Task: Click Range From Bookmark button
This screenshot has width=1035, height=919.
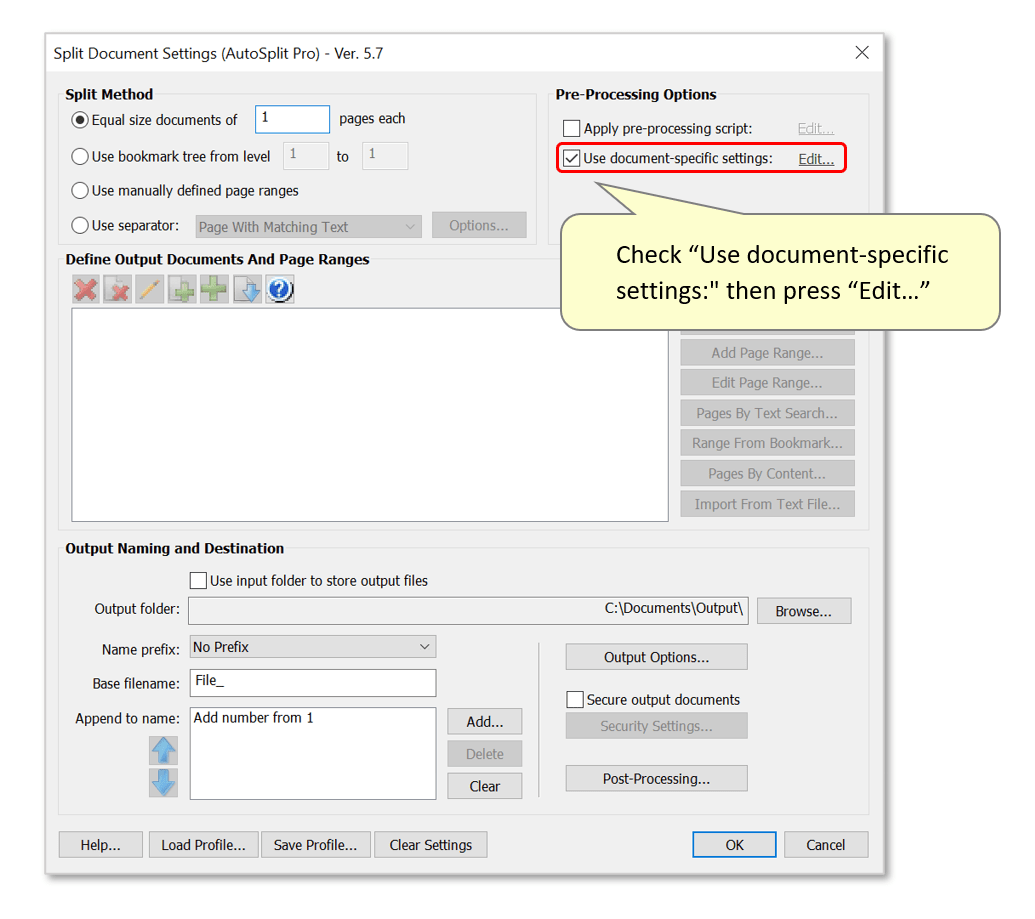Action: point(768,443)
